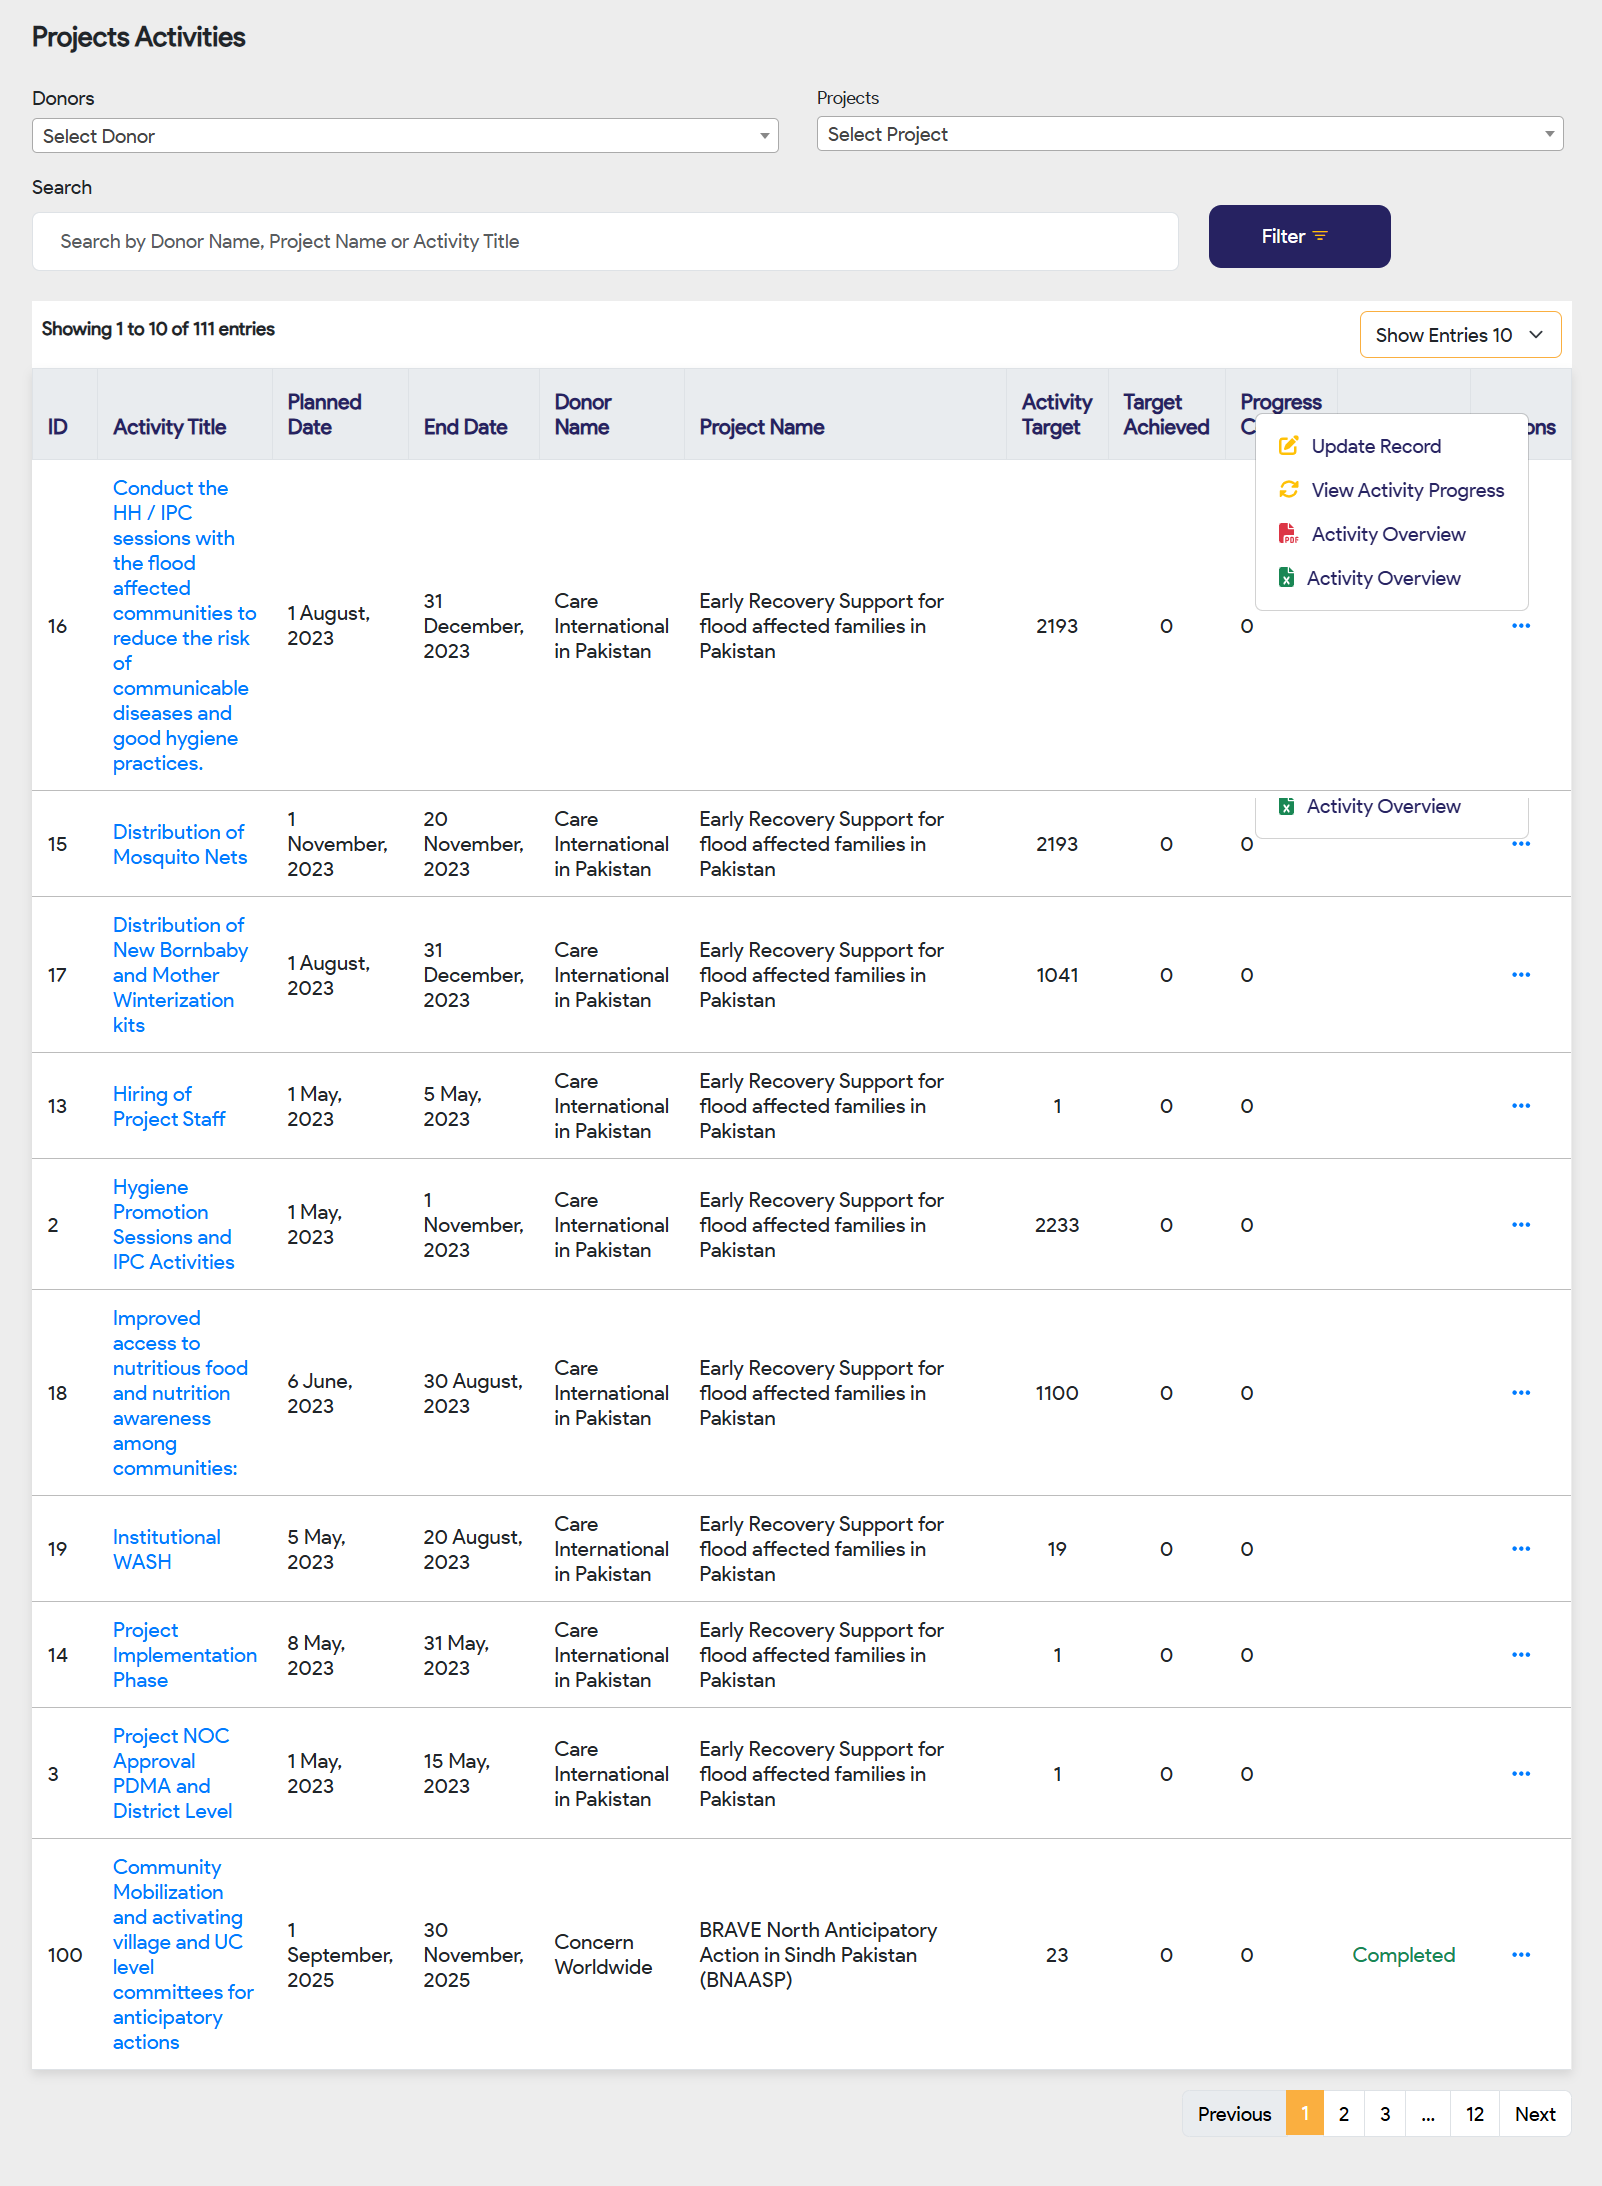Go to page 2 of results
Viewport: 1602px width, 2186px height.
coord(1343,2114)
